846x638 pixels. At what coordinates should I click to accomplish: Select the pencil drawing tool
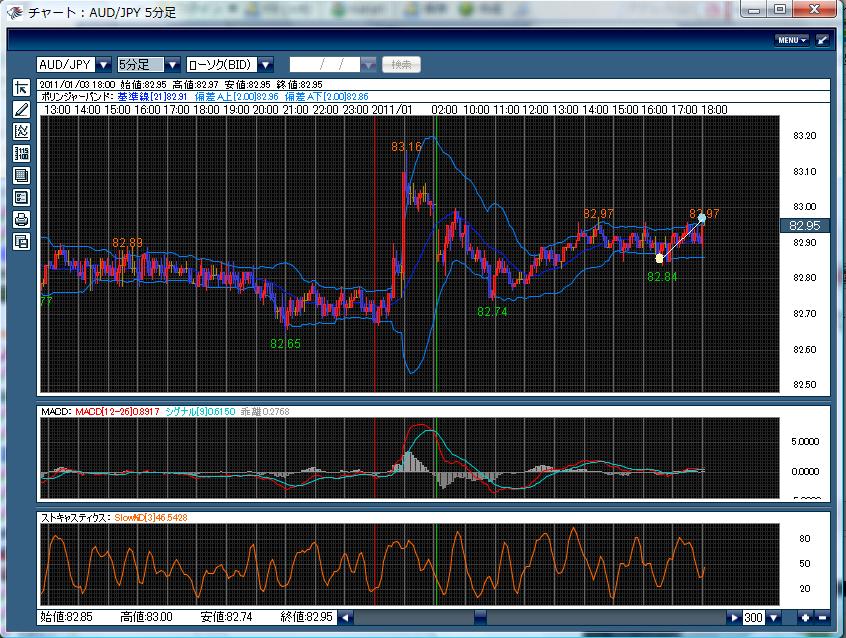point(22,110)
